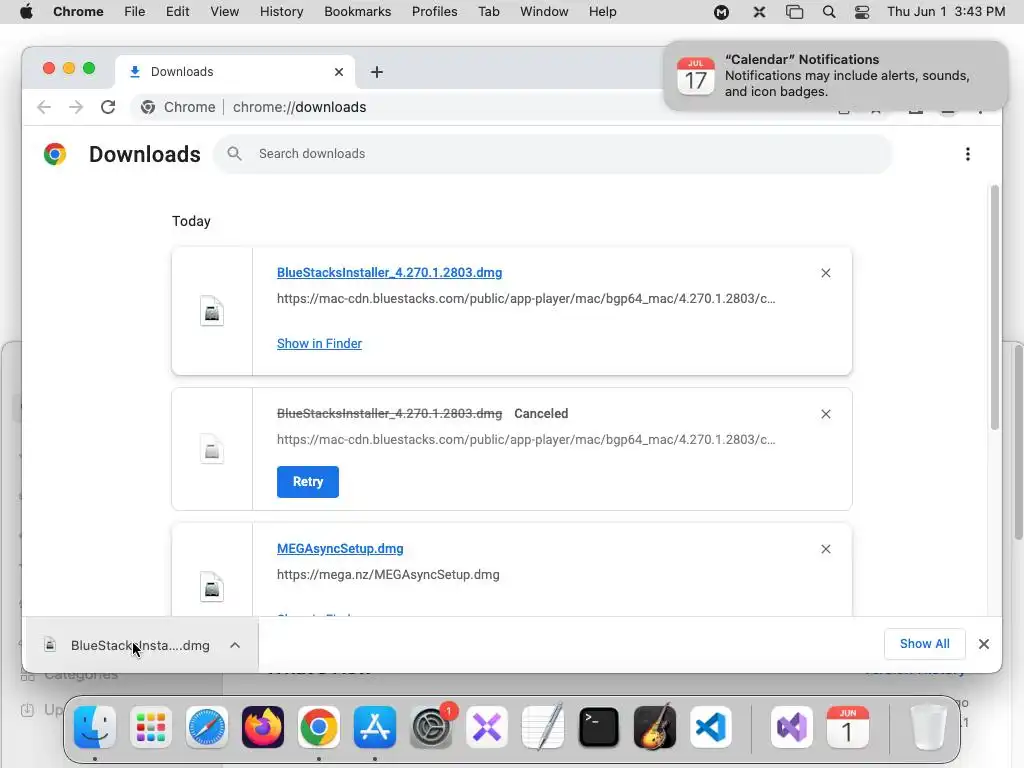Click the Chrome site info icon in address bar
The height and width of the screenshot is (768, 1024).
[148, 107]
